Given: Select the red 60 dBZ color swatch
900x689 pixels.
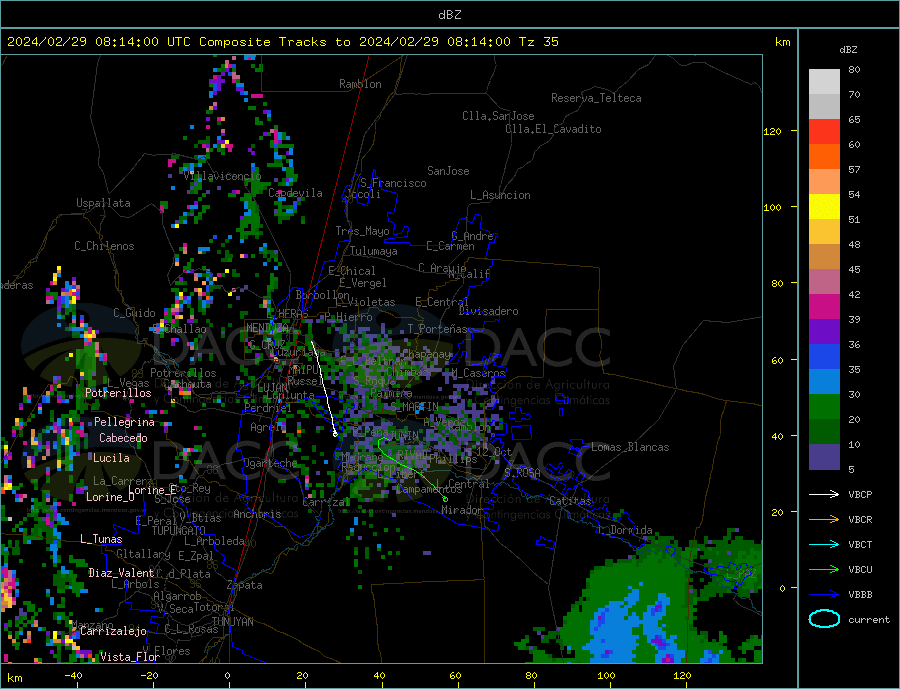Looking at the screenshot, I should (824, 131).
